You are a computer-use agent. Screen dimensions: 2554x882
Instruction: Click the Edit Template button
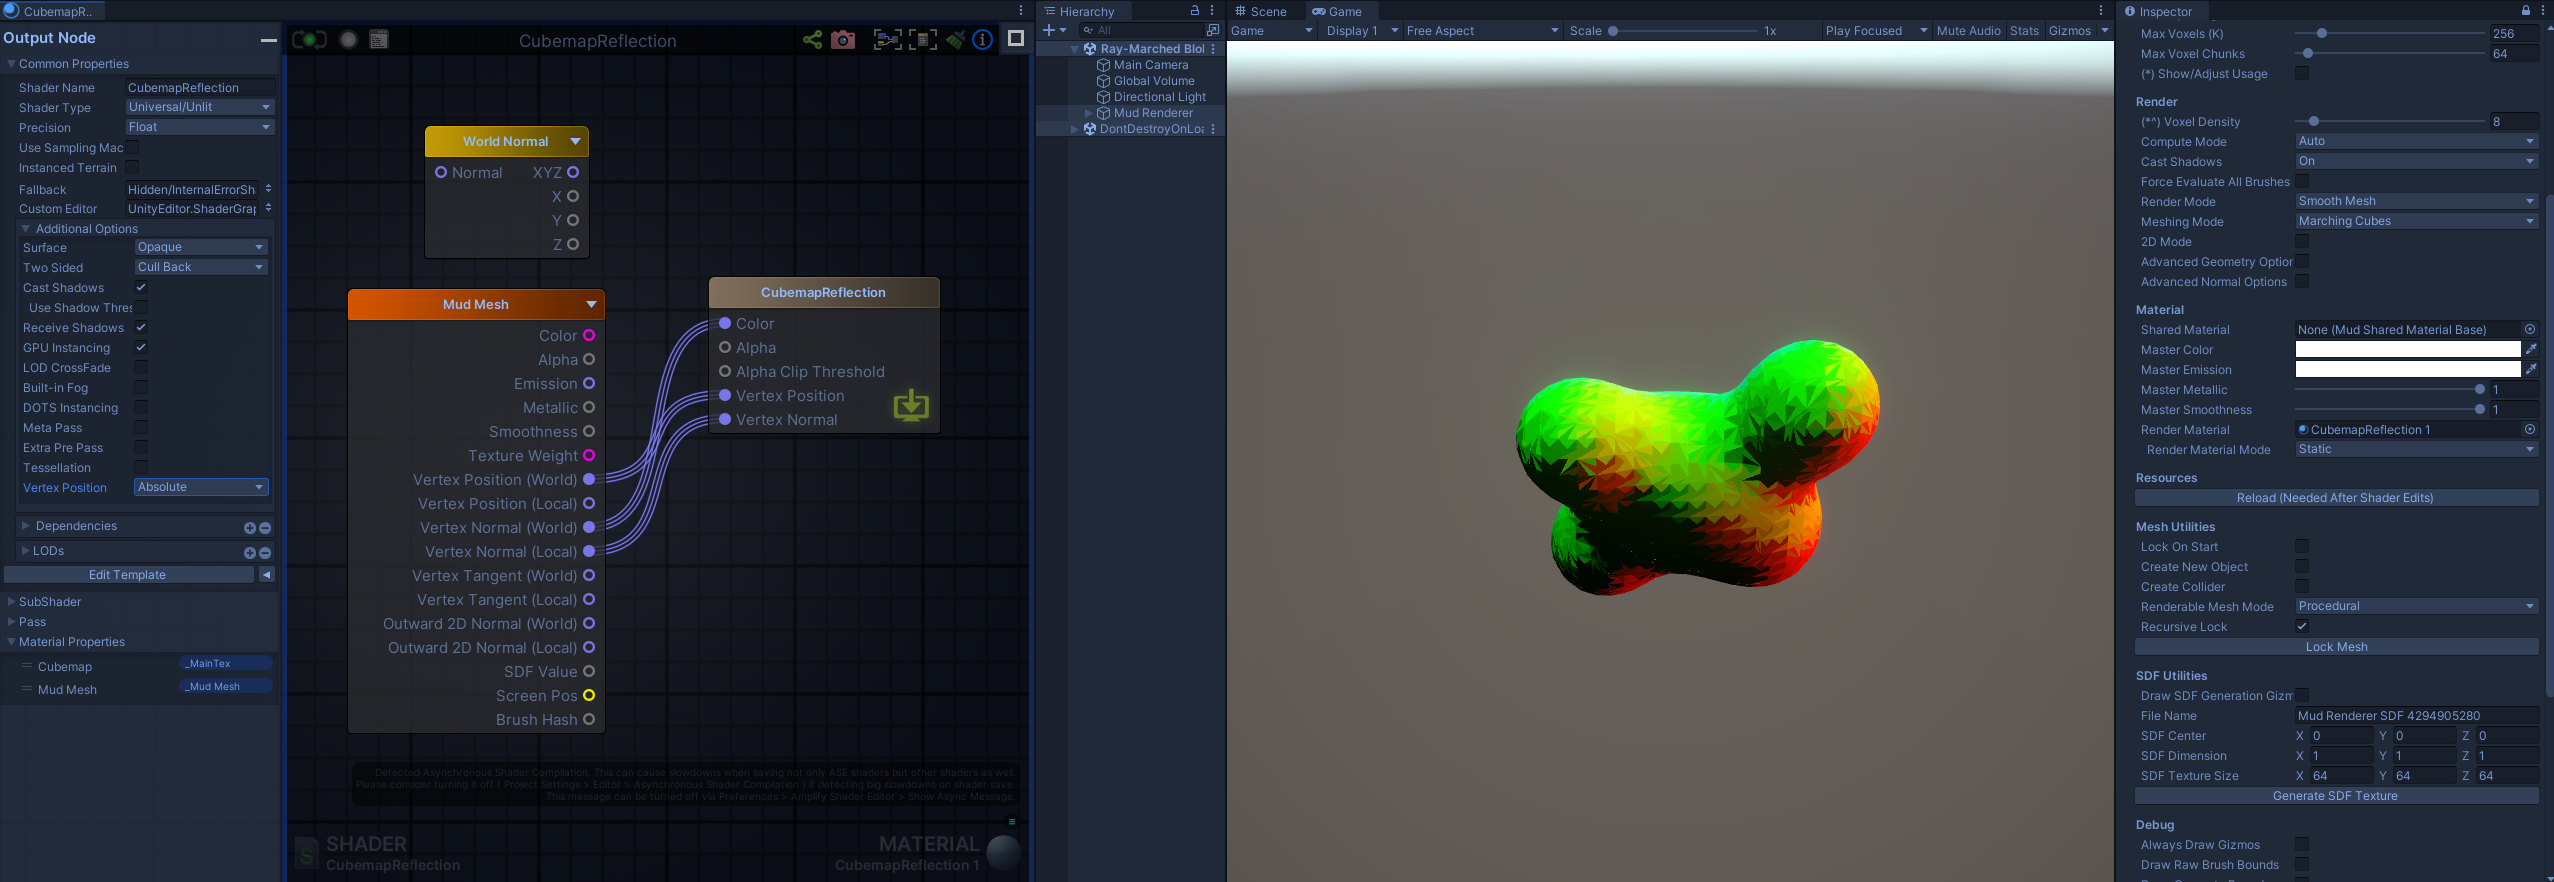[x=128, y=575]
